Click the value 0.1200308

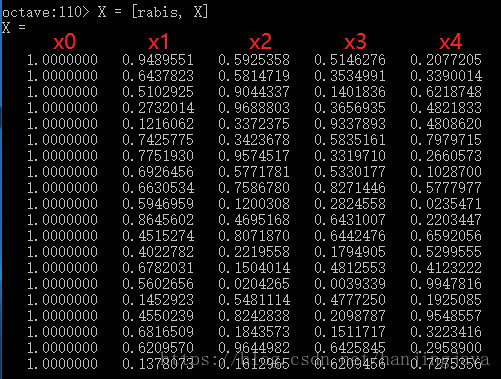pos(254,204)
